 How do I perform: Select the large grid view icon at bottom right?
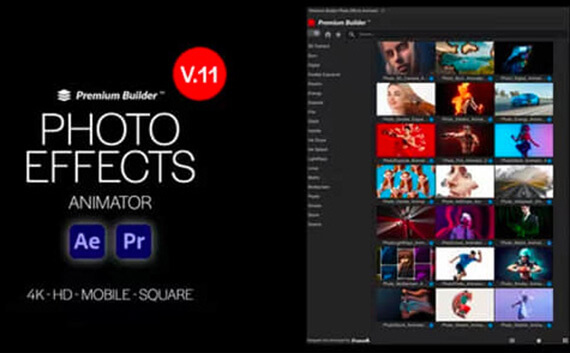tap(565, 341)
